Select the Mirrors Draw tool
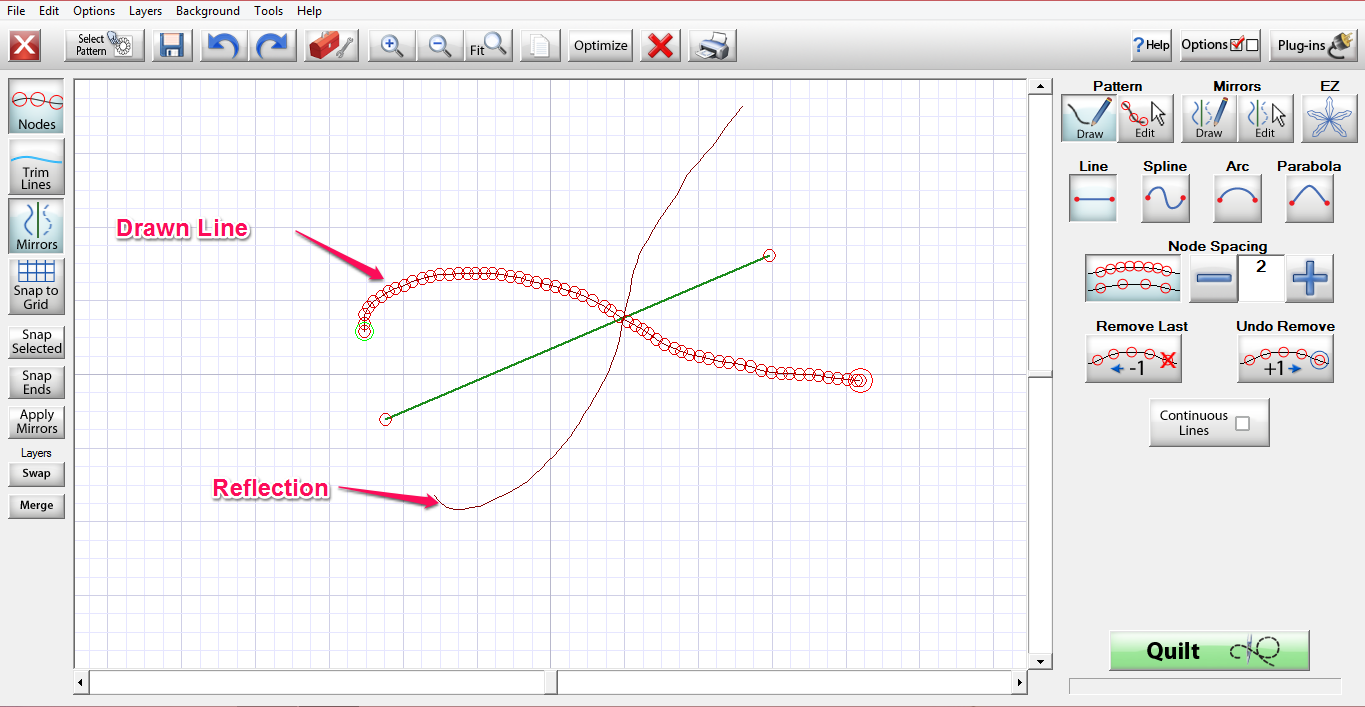Screen dimensions: 1365x707 click(1209, 119)
